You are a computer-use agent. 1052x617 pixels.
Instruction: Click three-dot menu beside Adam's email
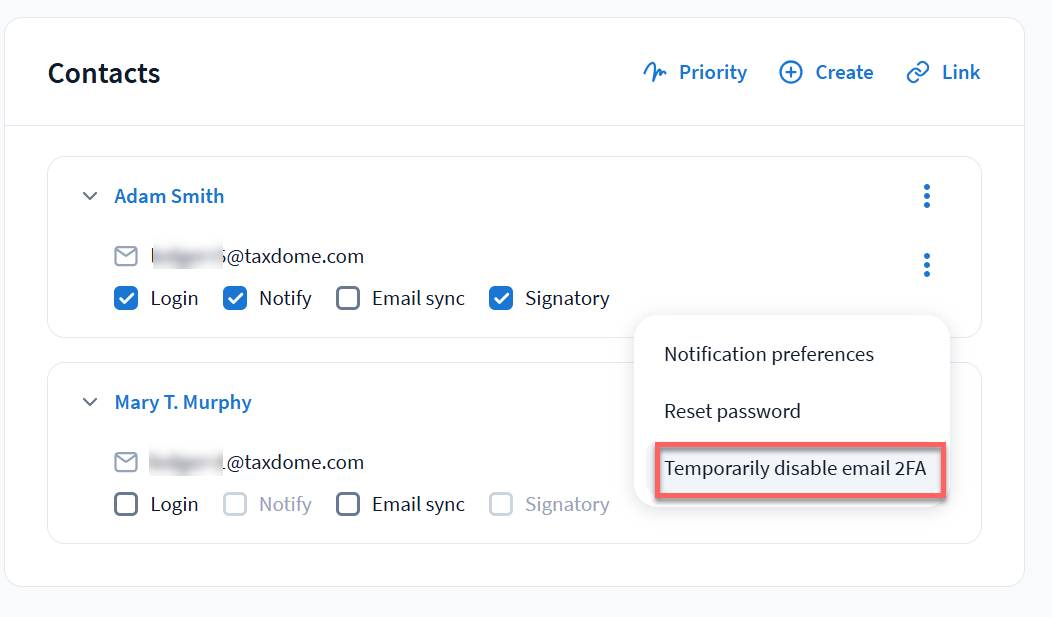pos(927,265)
